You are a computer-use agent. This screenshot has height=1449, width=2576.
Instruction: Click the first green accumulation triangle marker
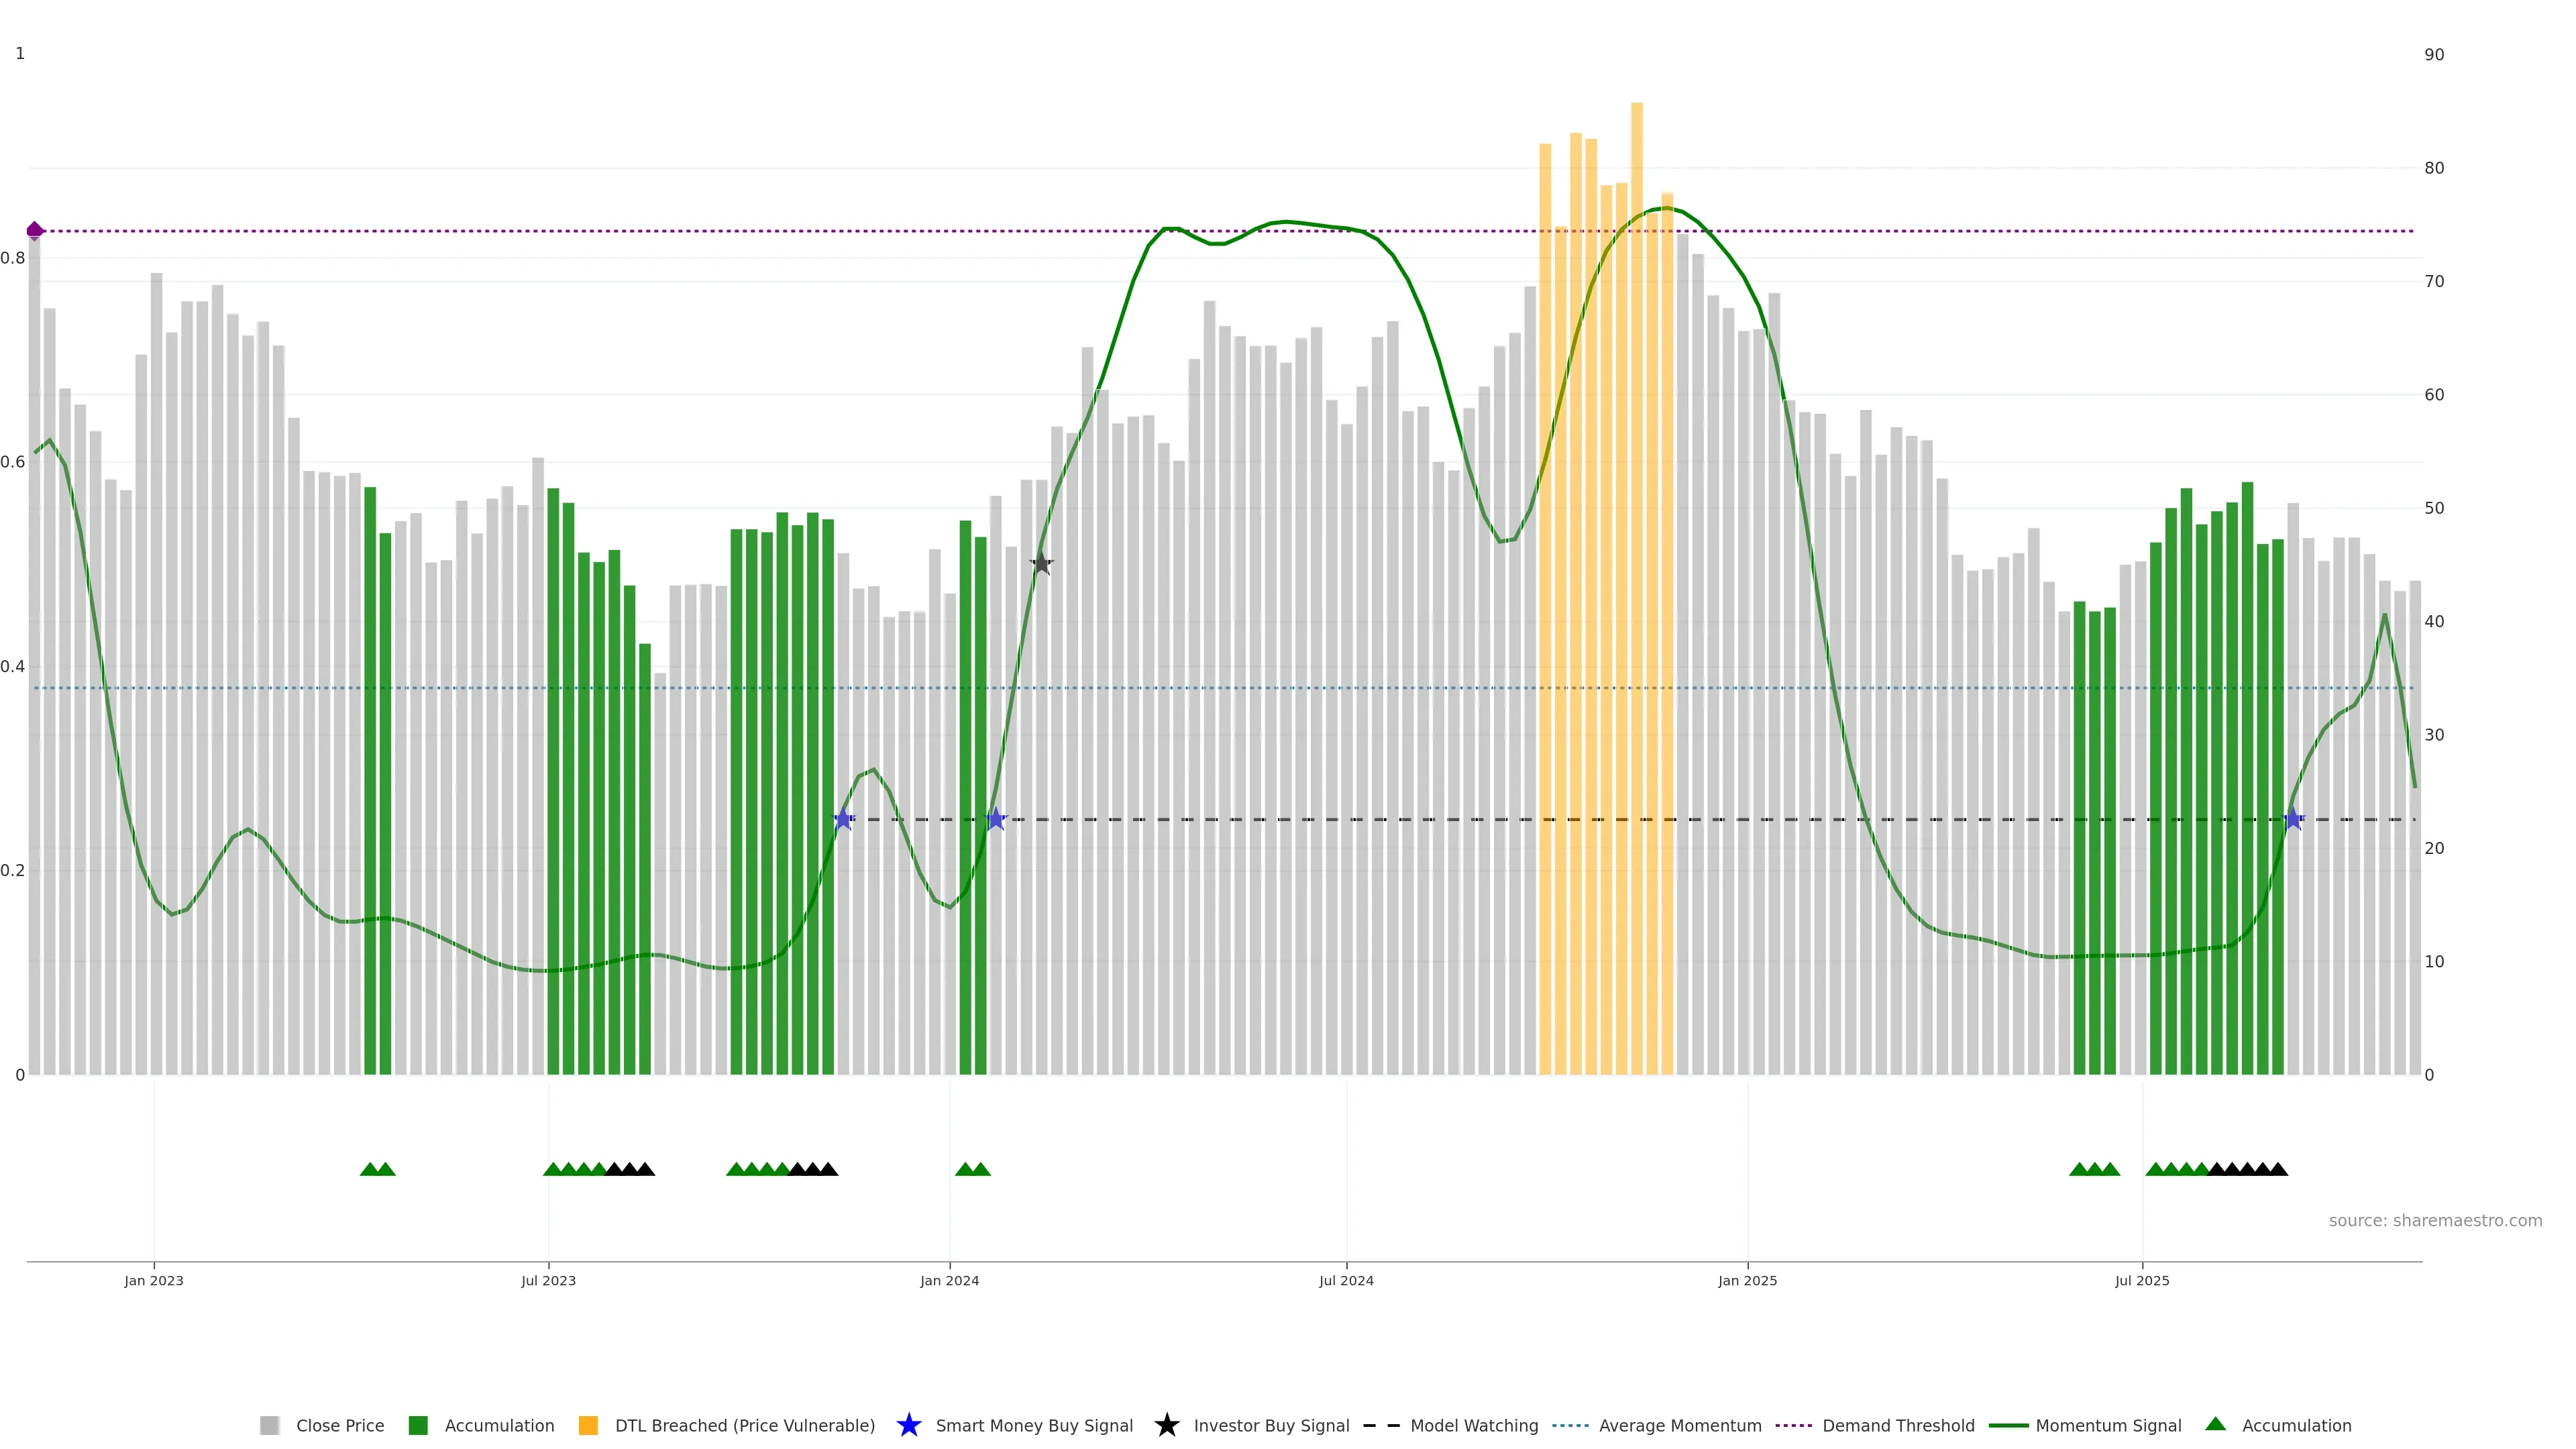point(369,1169)
